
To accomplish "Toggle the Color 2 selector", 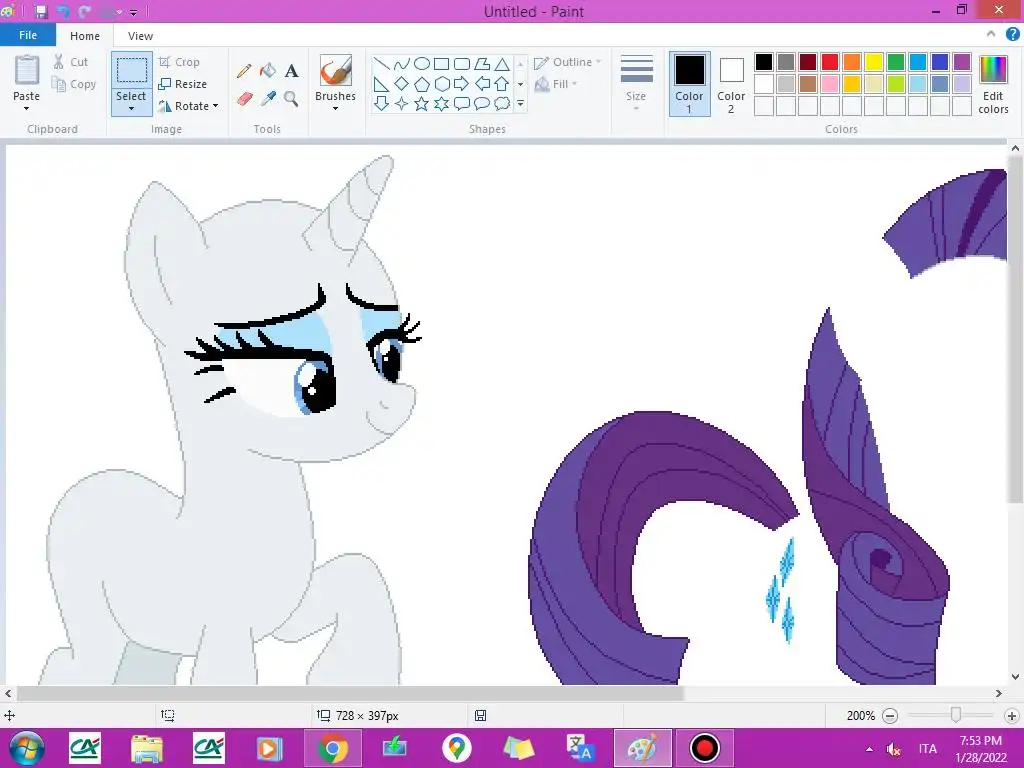I will tap(731, 84).
